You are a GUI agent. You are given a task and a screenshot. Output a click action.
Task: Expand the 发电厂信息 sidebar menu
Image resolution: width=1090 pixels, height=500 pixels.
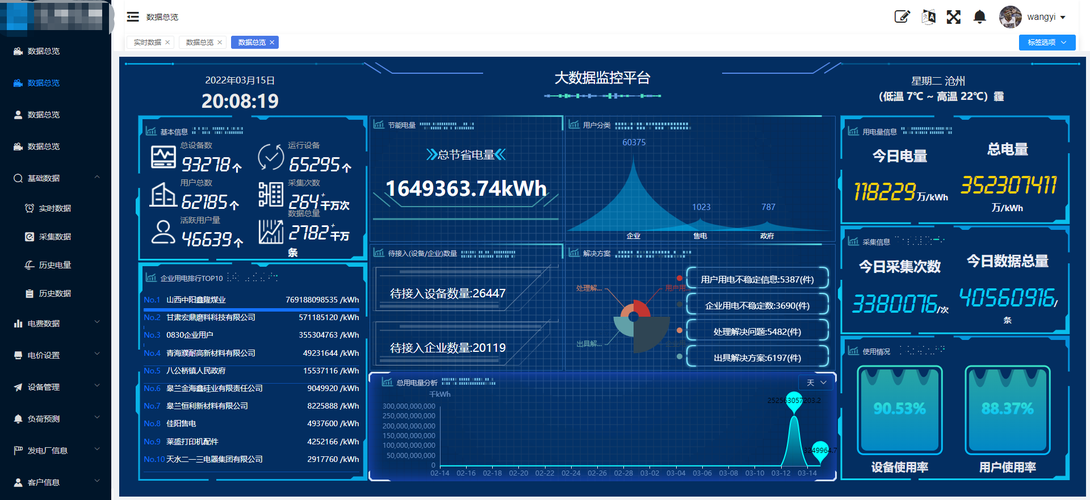click(56, 451)
